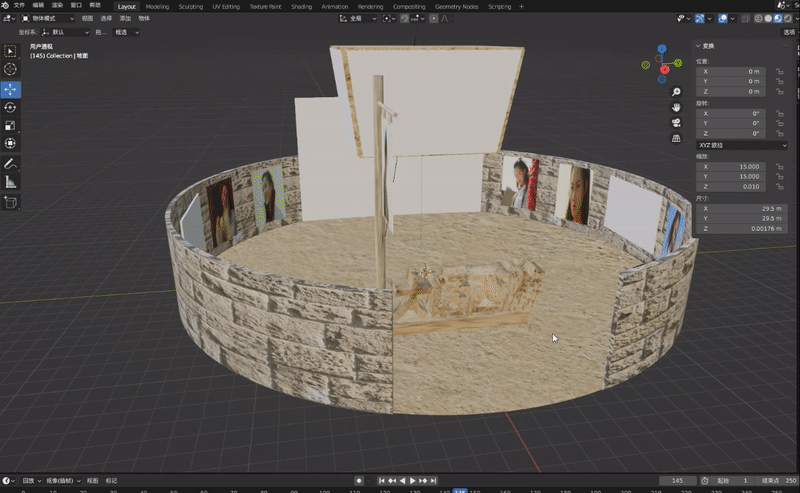Open the object mode dropdown
The height and width of the screenshot is (493, 800).
(47, 18)
